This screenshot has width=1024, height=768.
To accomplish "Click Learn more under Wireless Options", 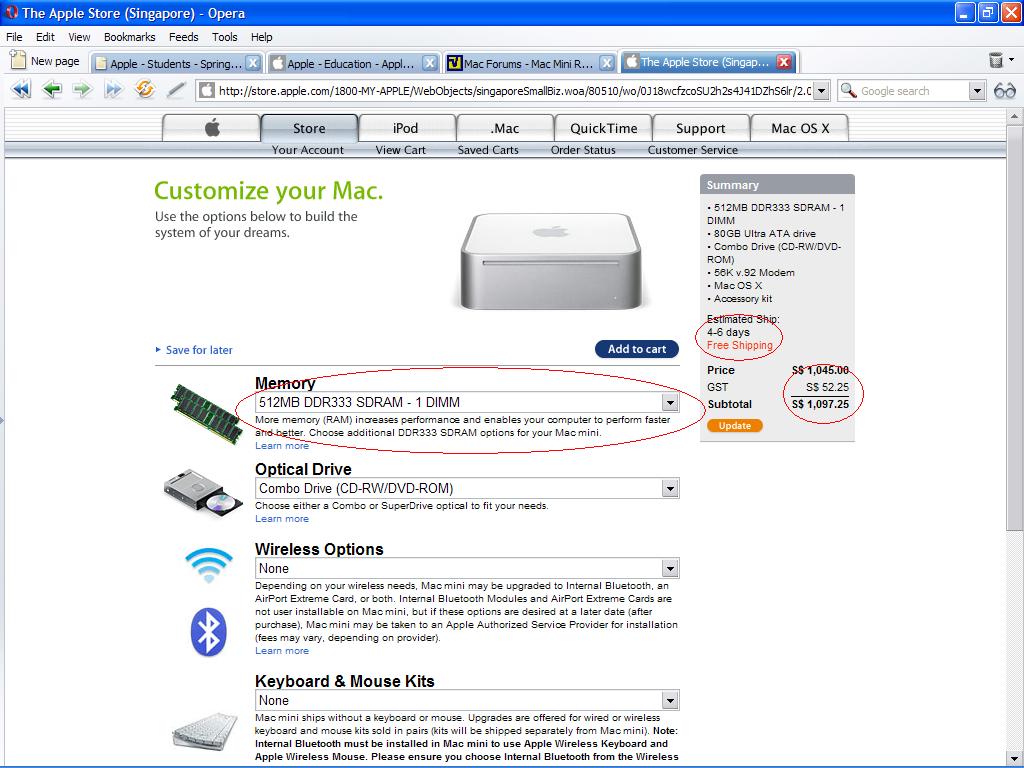I will pyautogui.click(x=282, y=650).
